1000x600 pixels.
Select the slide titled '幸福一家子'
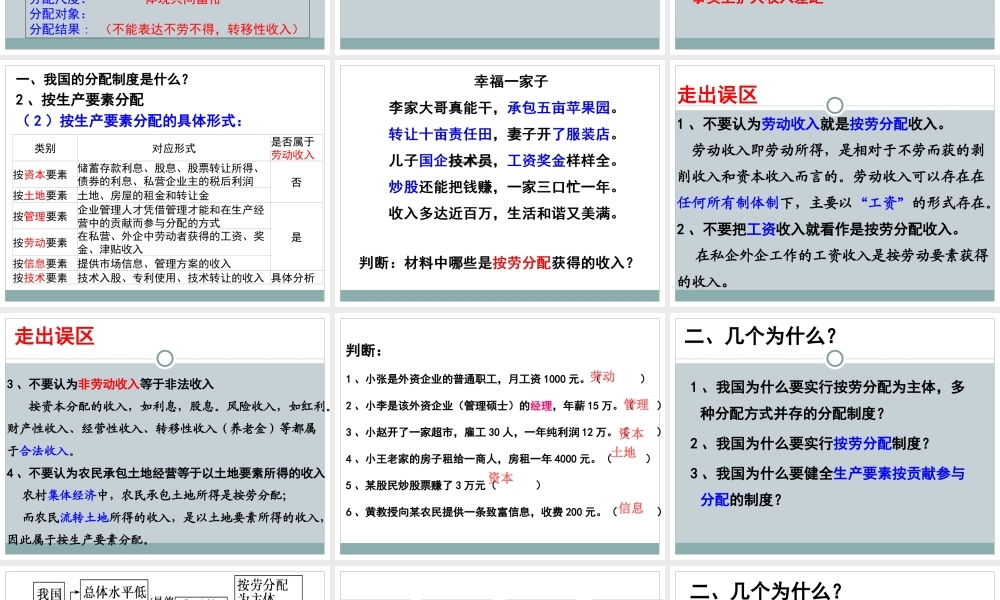click(x=499, y=183)
